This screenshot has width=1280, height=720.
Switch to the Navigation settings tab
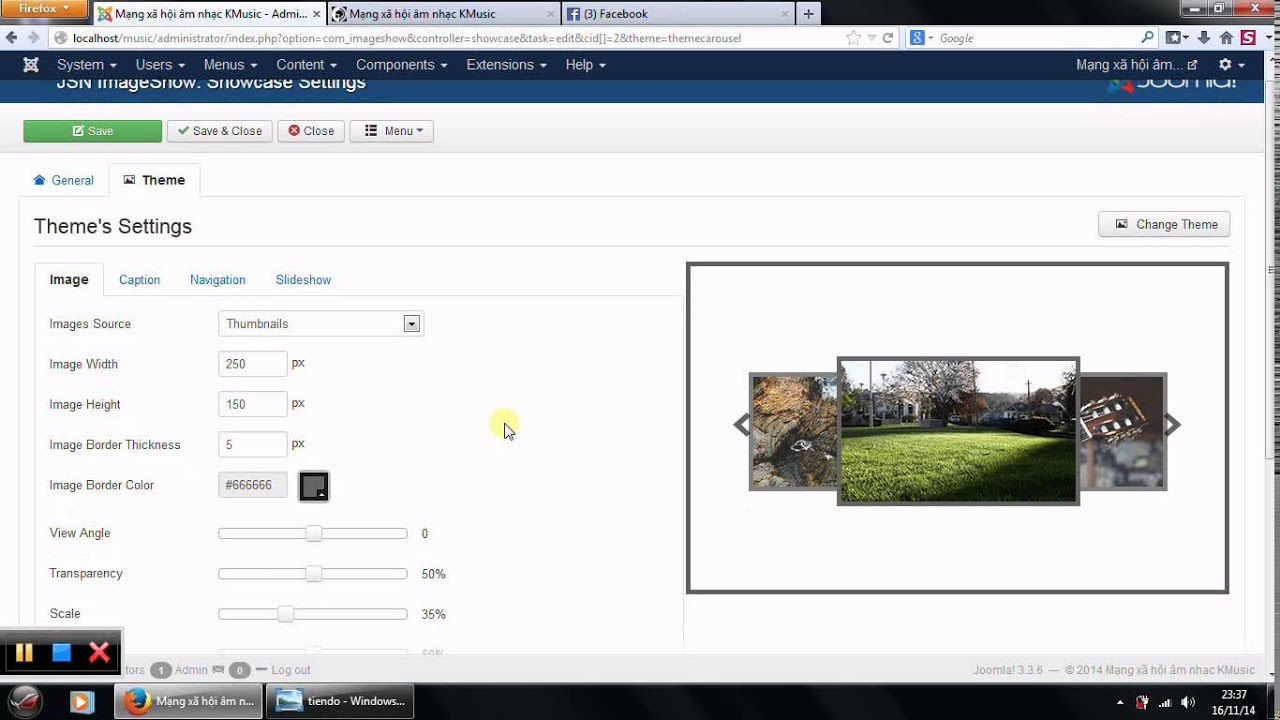(x=217, y=279)
